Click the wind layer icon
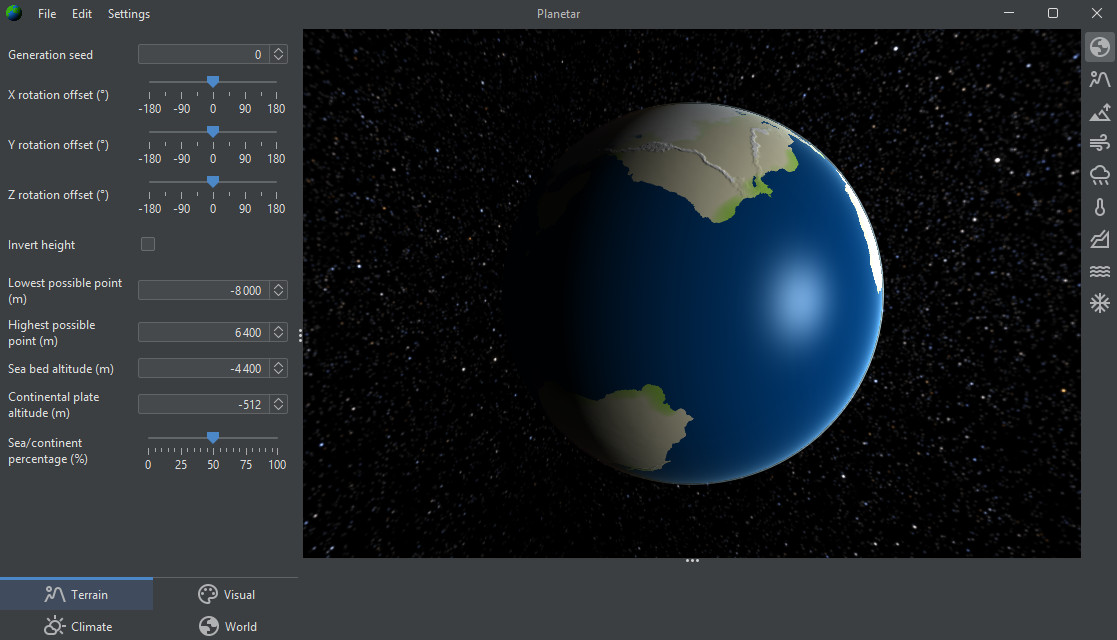The width and height of the screenshot is (1117, 640). point(1099,143)
